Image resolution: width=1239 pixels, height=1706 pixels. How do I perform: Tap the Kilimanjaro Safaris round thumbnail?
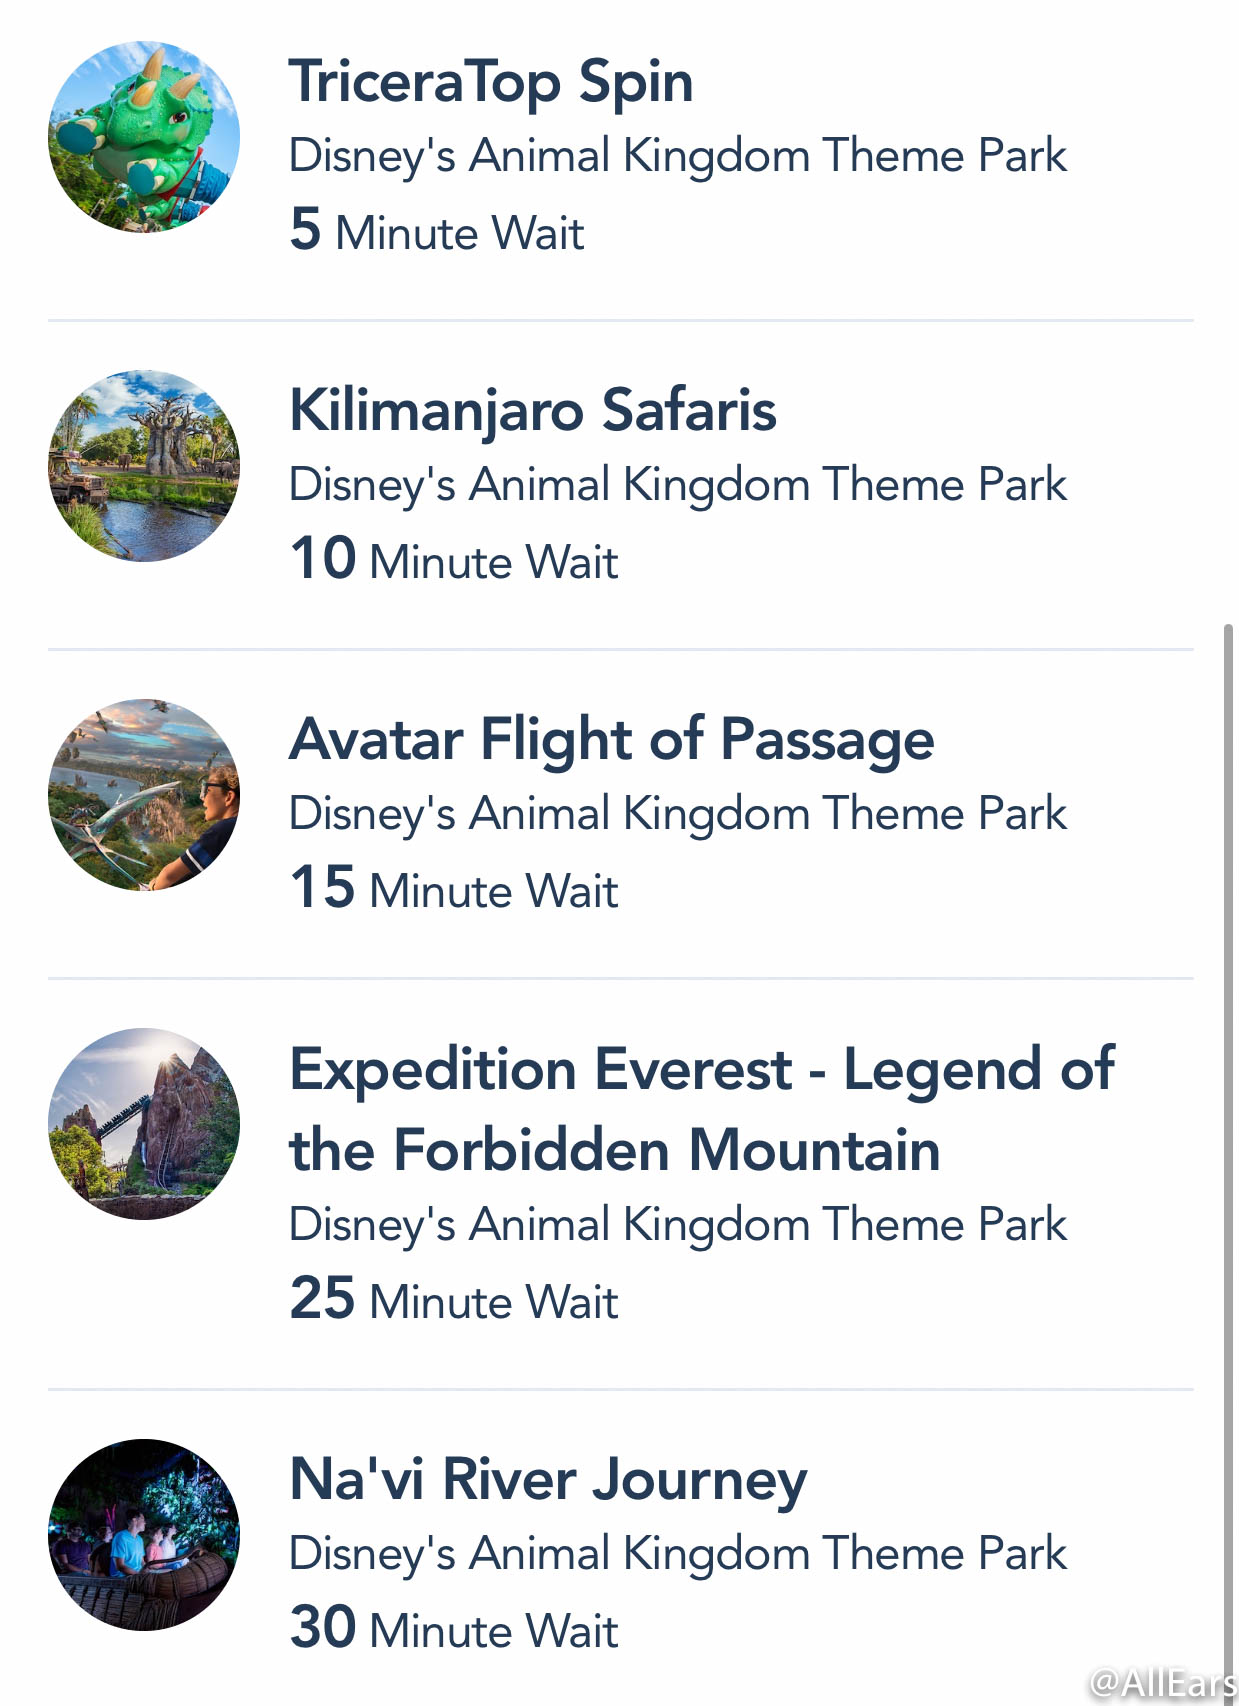coord(144,466)
